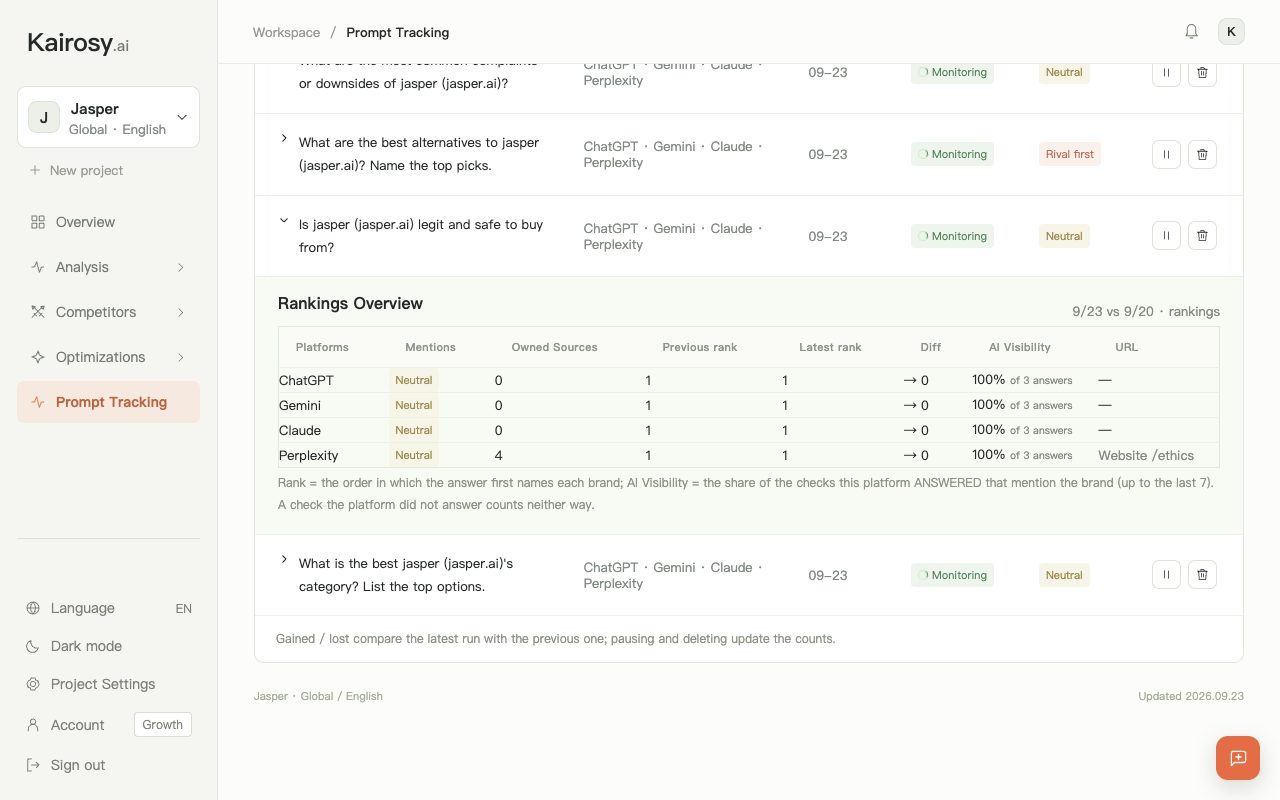
Task: Select Prompt Tracking in the sidebar
Action: click(x=108, y=402)
